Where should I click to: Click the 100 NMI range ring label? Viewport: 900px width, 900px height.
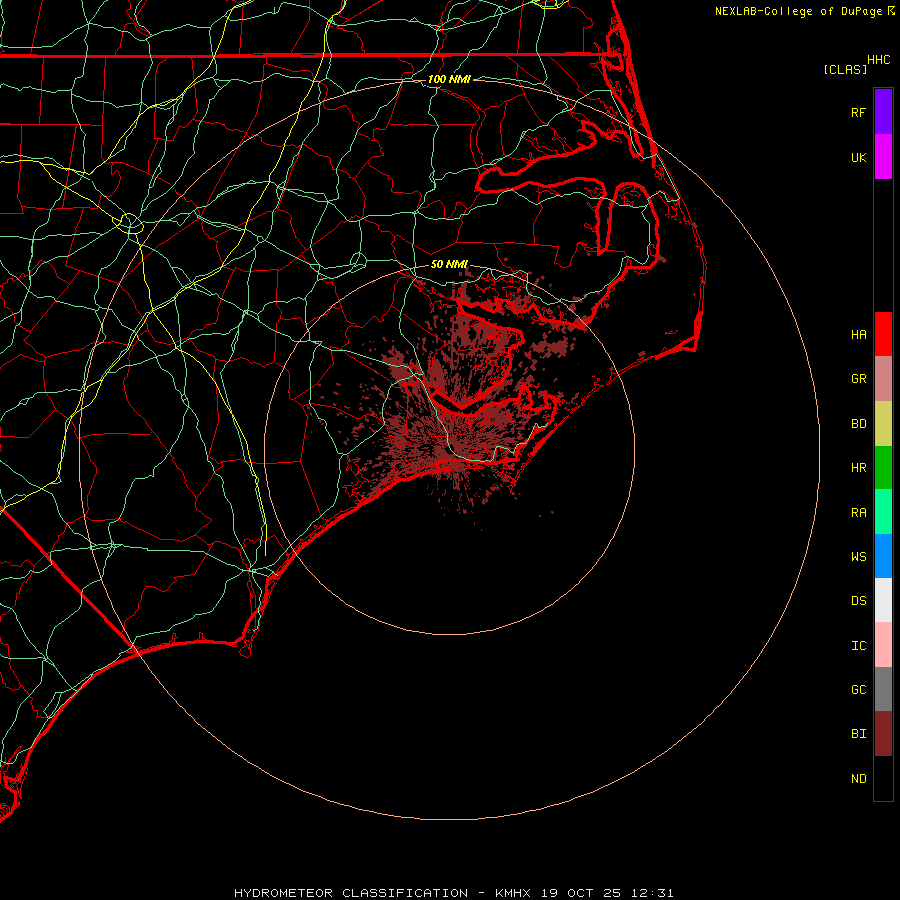[449, 79]
